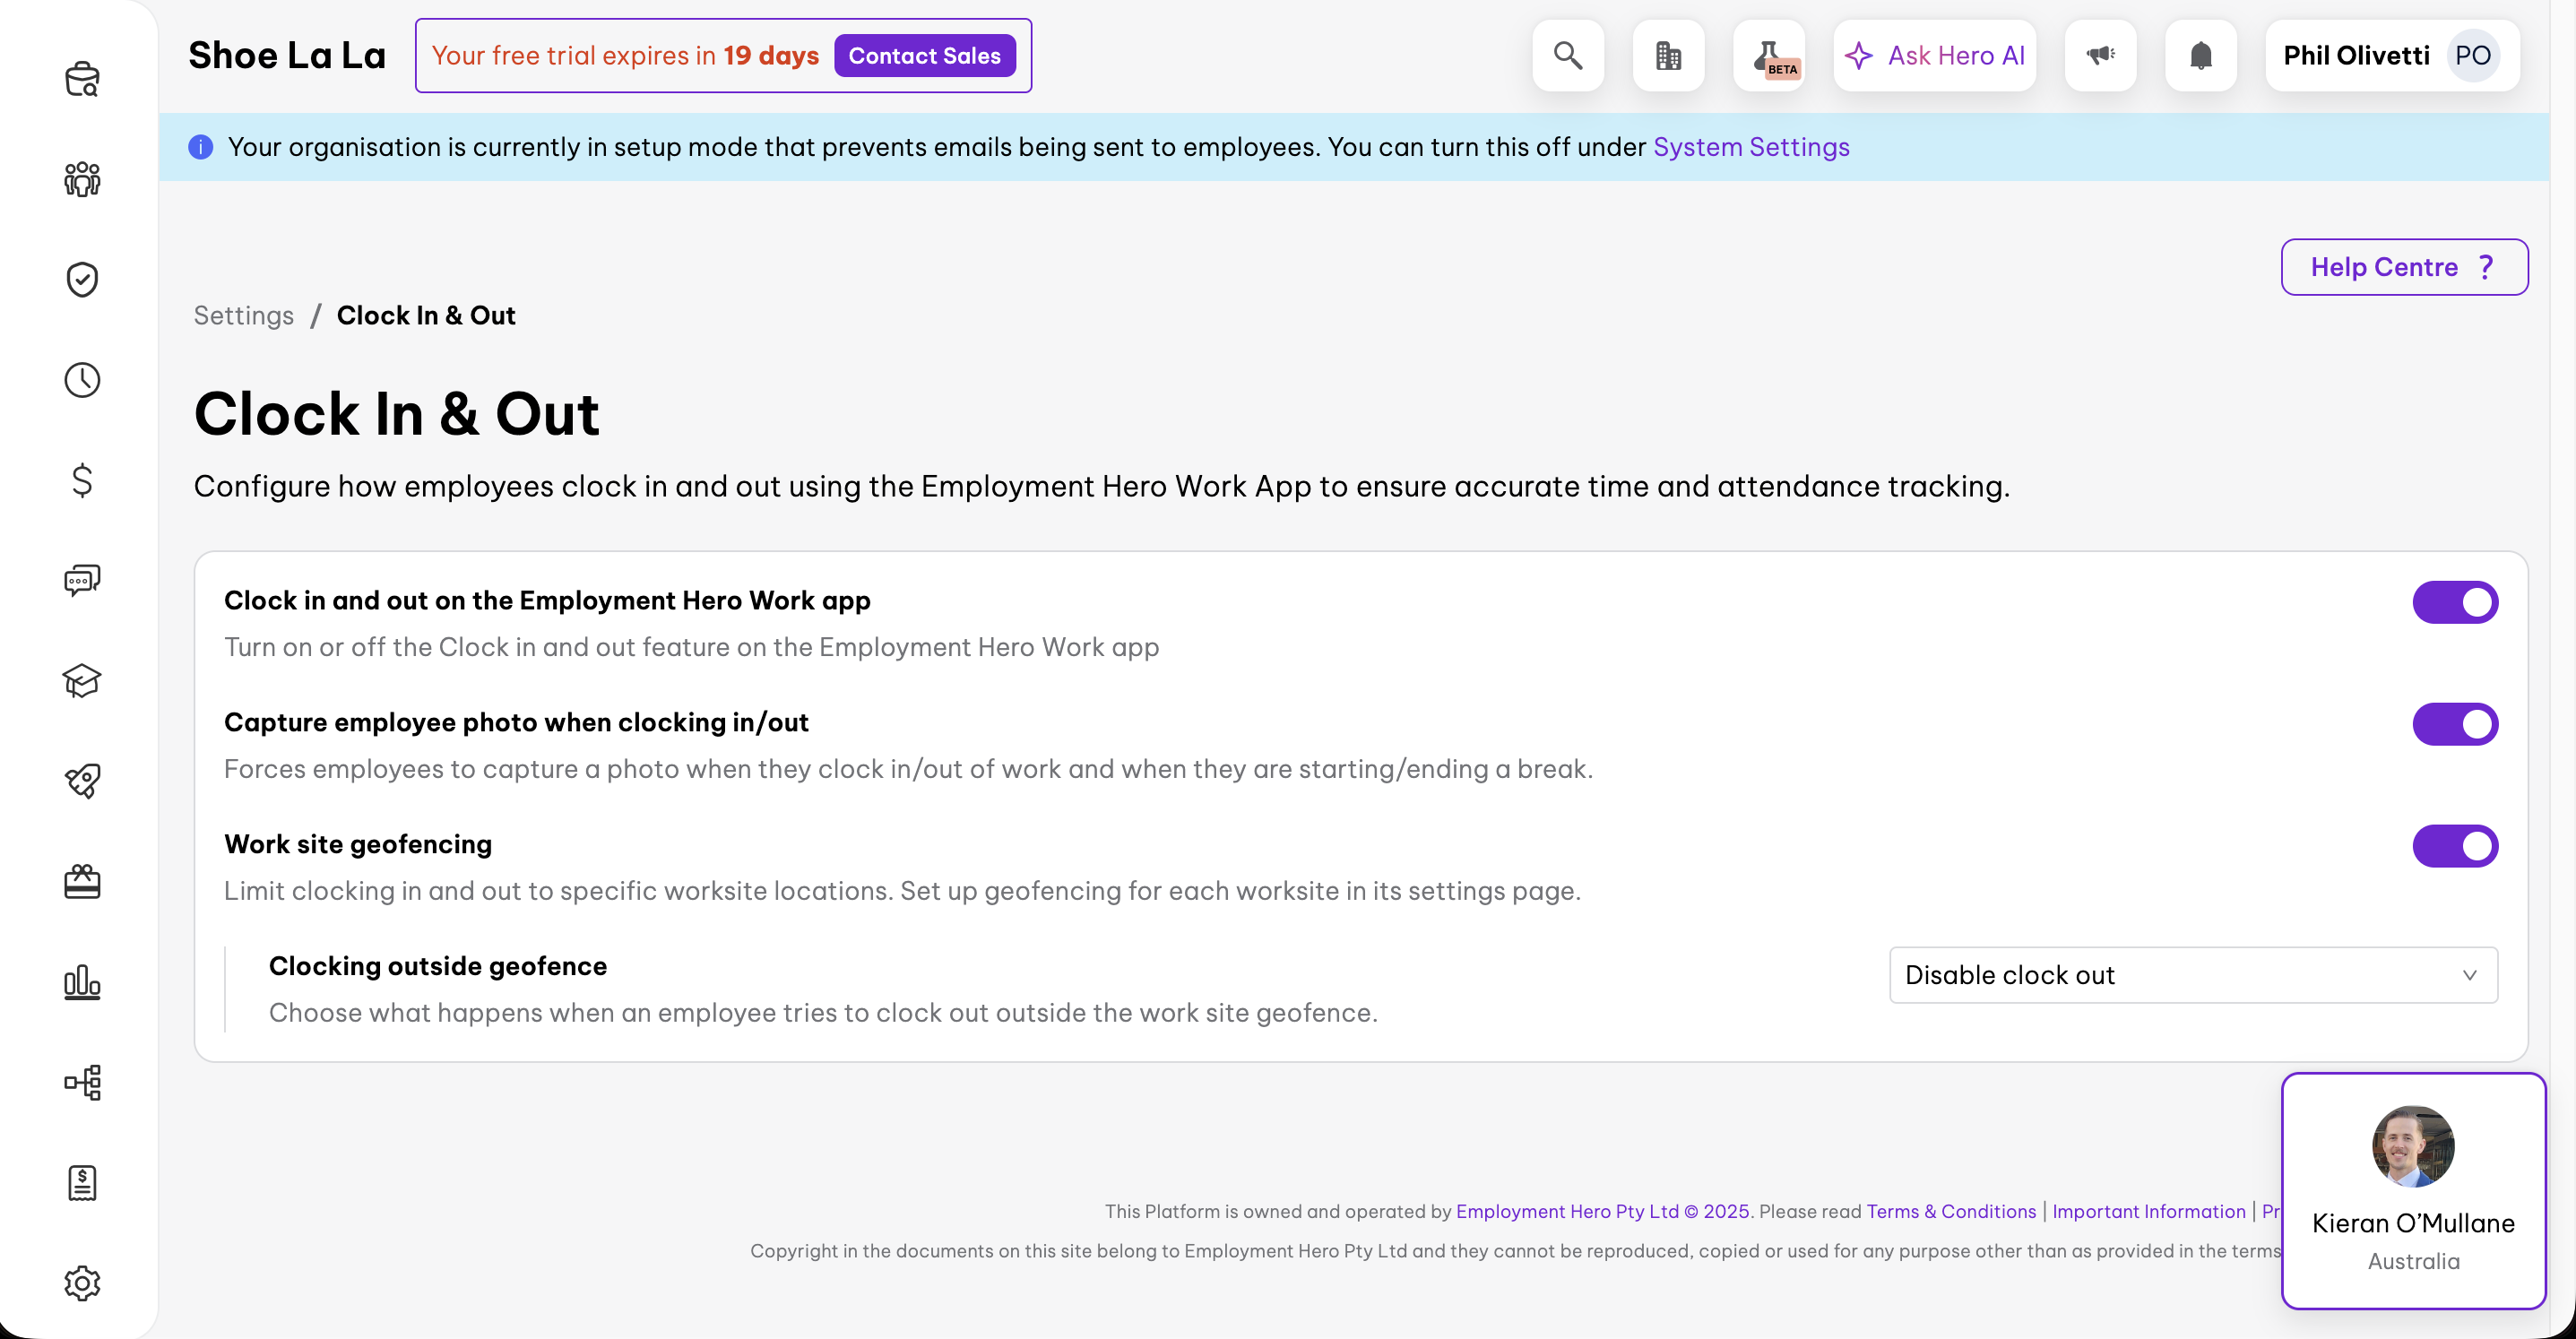
Task: Open the Phil Olivetti profile menu
Action: coord(2390,55)
